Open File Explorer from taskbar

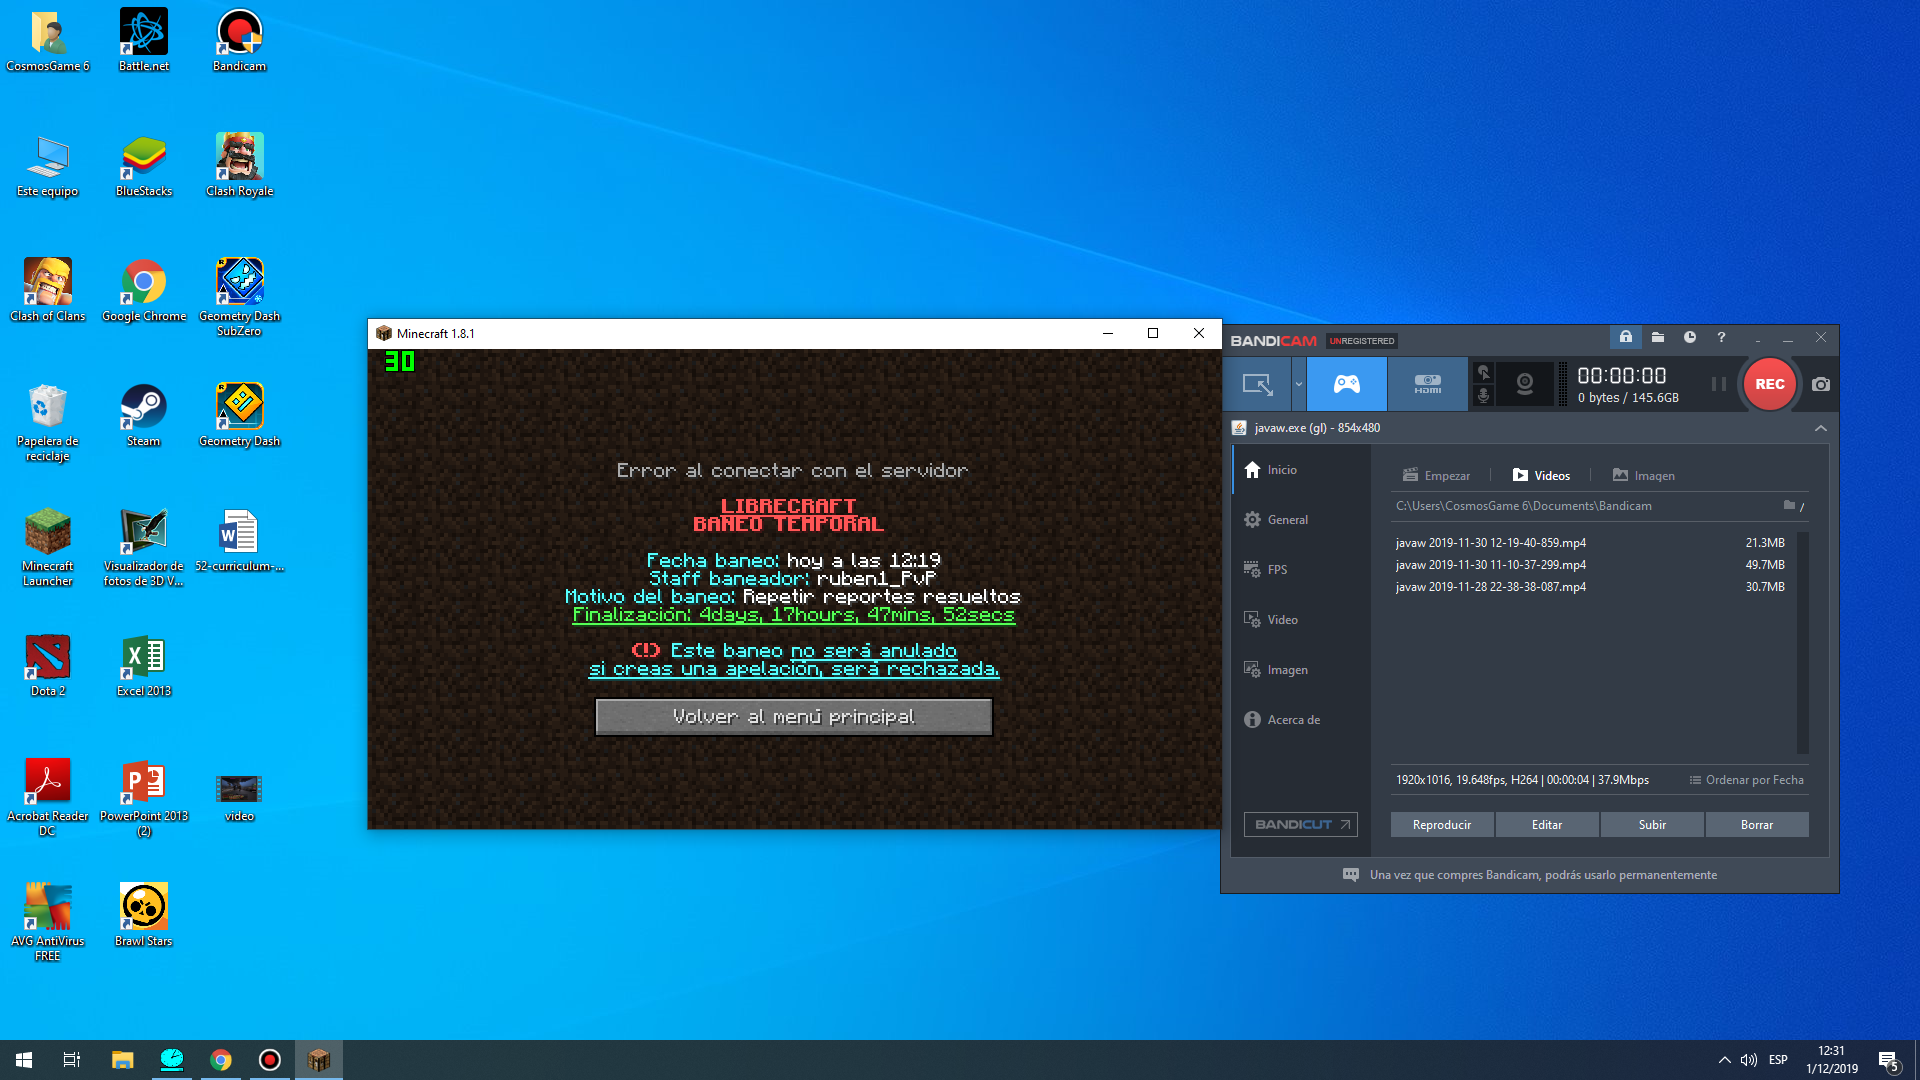click(x=122, y=1060)
